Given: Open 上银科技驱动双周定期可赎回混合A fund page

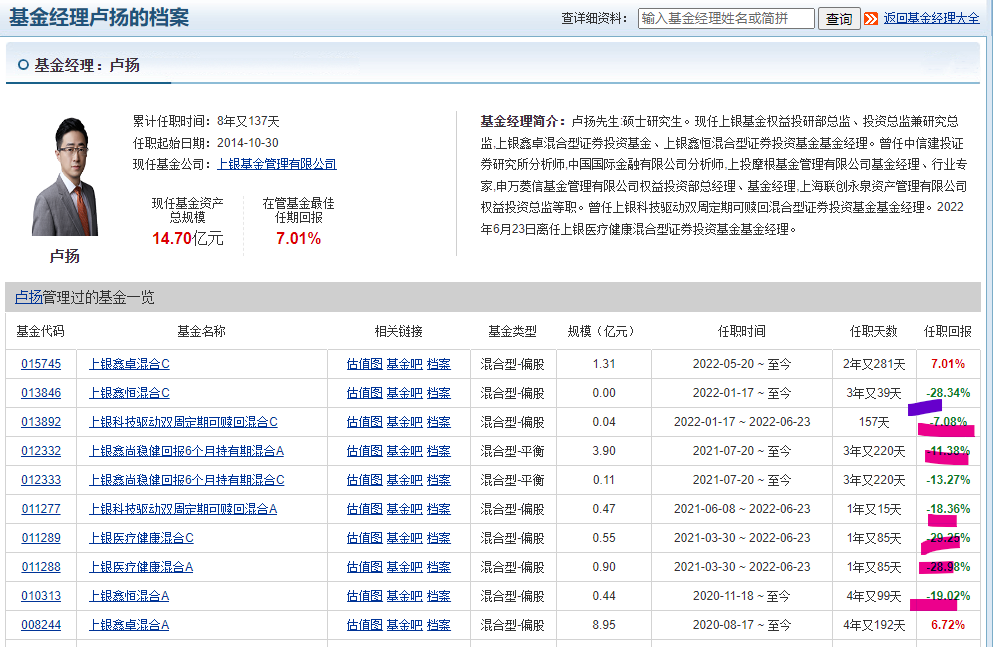Looking at the screenshot, I should [x=183, y=509].
